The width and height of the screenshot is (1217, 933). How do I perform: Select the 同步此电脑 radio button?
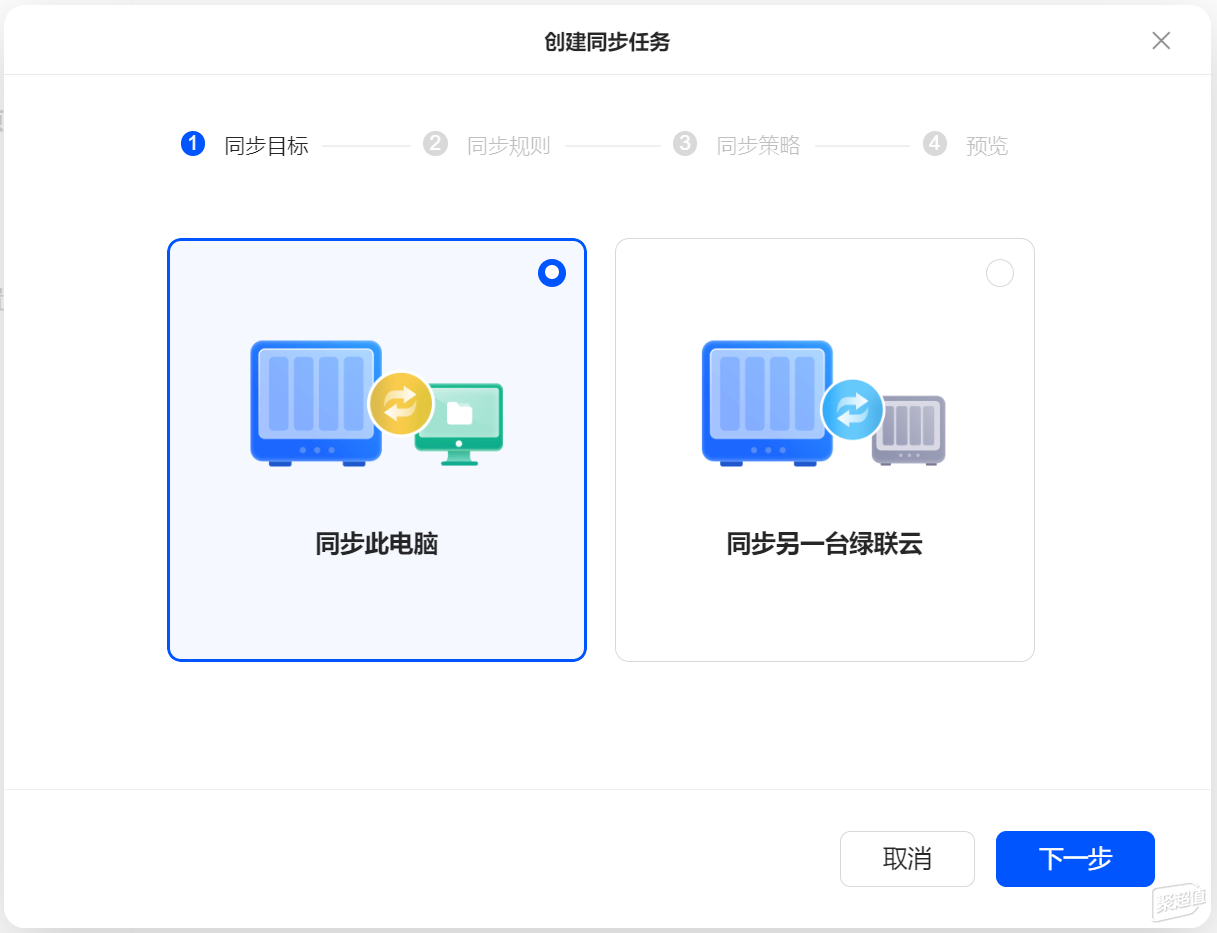[552, 273]
